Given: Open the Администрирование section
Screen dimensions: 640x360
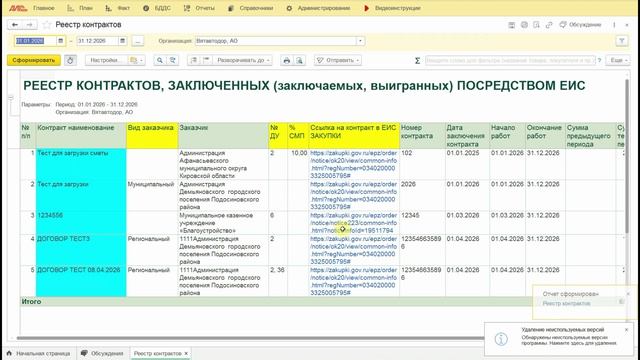Looking at the screenshot, I should point(318,8).
